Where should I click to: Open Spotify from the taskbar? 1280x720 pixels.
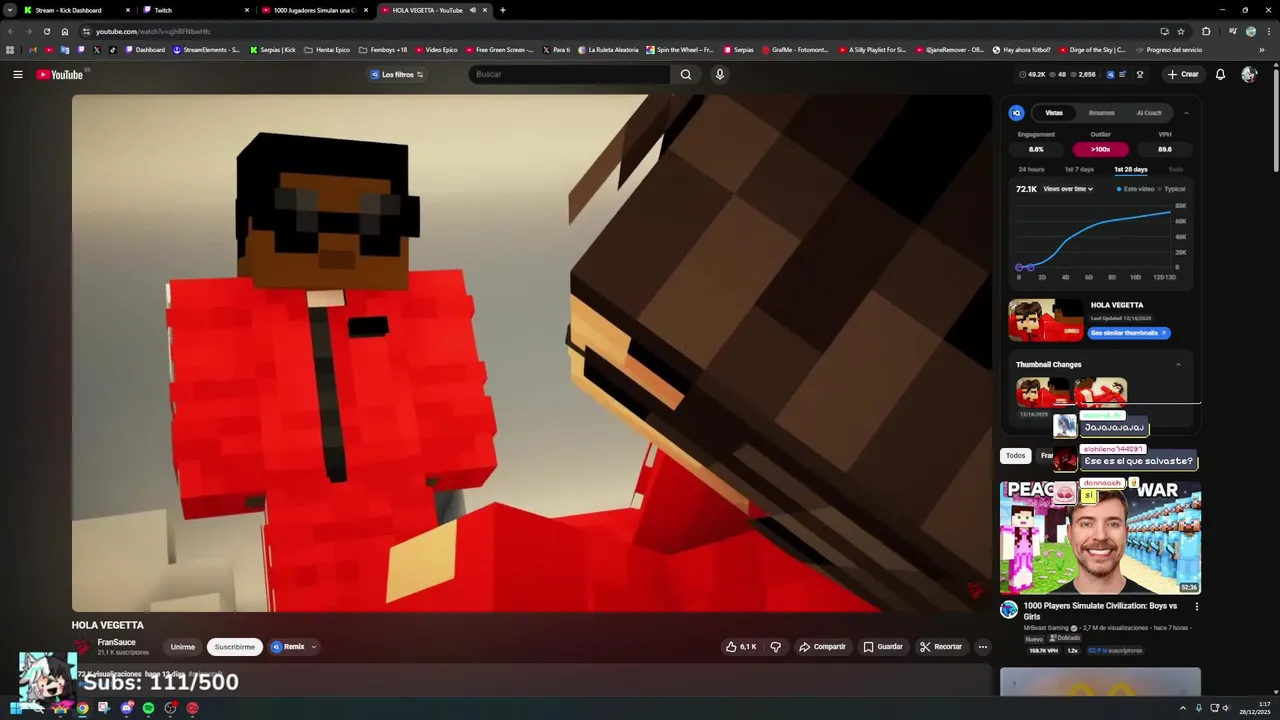148,708
